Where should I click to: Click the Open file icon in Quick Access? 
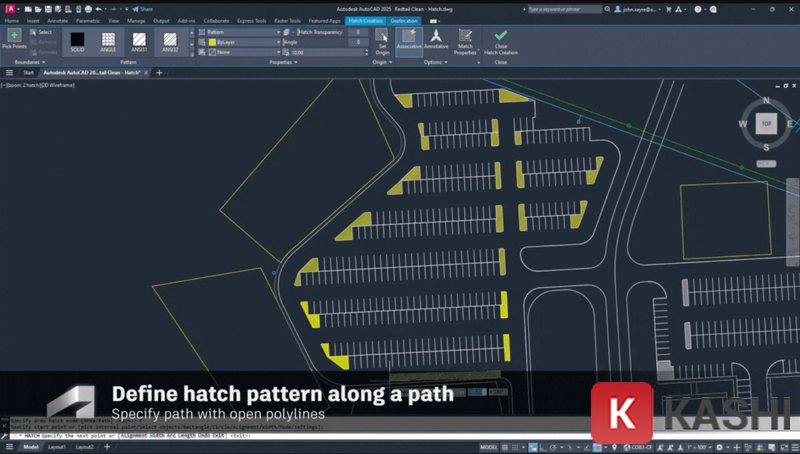click(38, 9)
